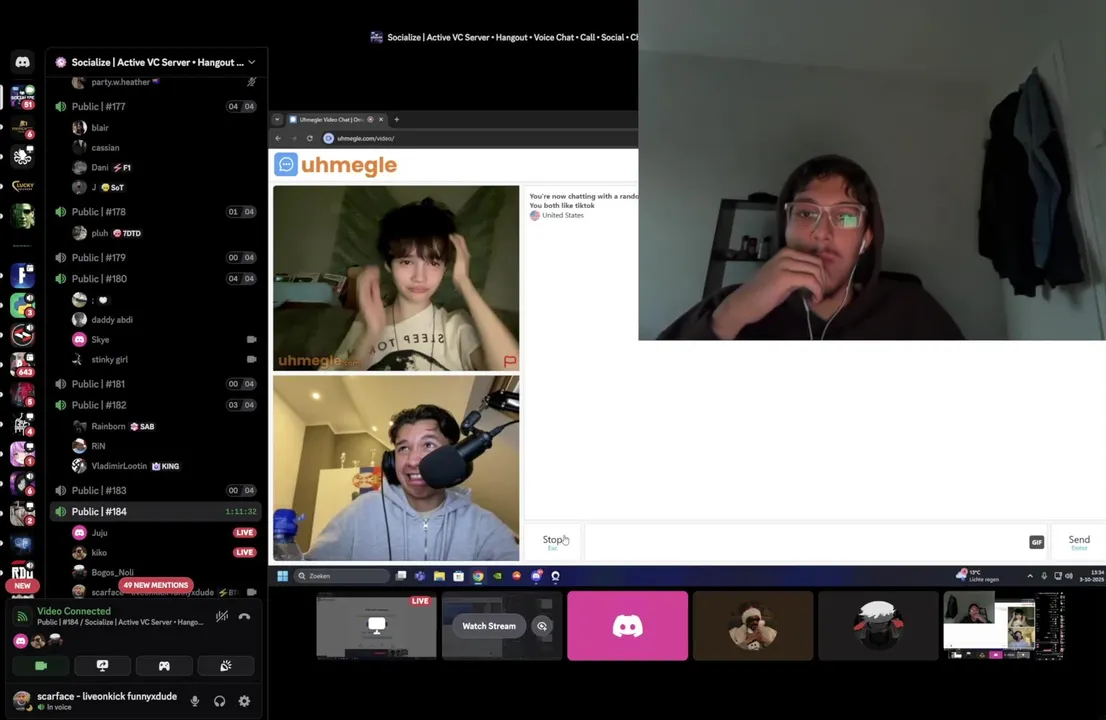The height and width of the screenshot is (720, 1106).
Task: Join voice channel Public | #181
Action: click(155, 384)
